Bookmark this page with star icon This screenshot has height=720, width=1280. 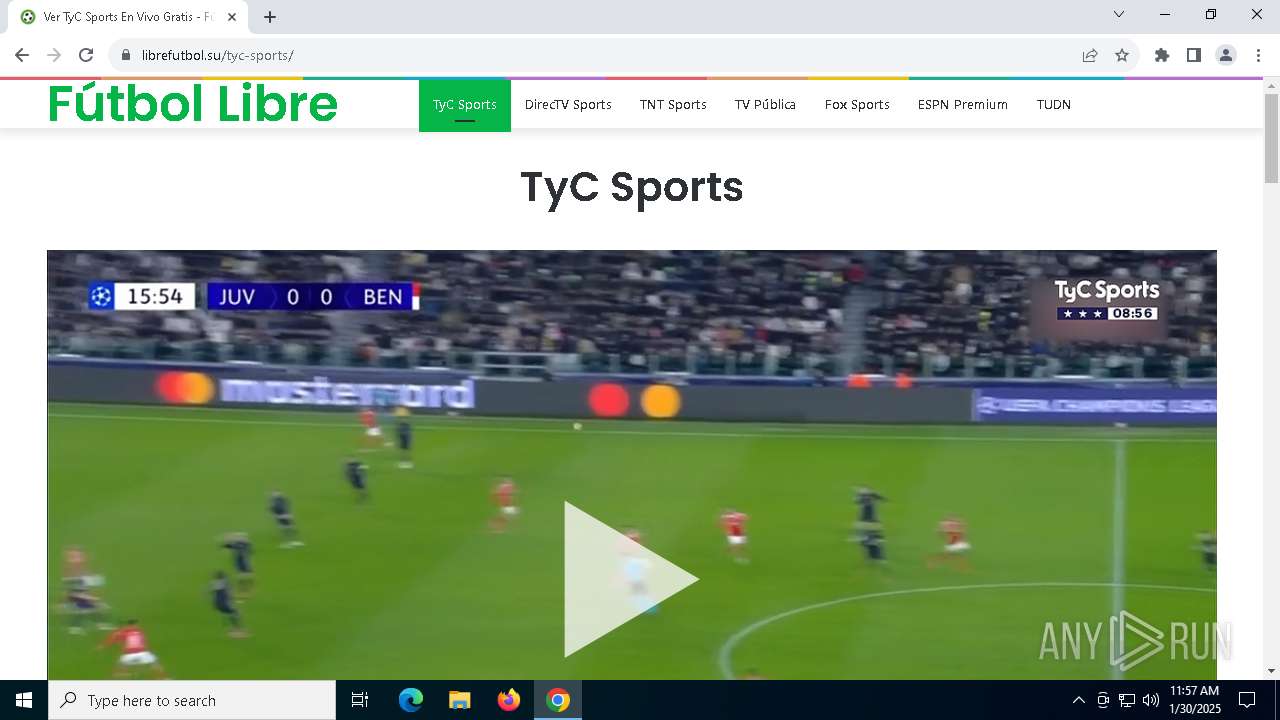pos(1122,55)
